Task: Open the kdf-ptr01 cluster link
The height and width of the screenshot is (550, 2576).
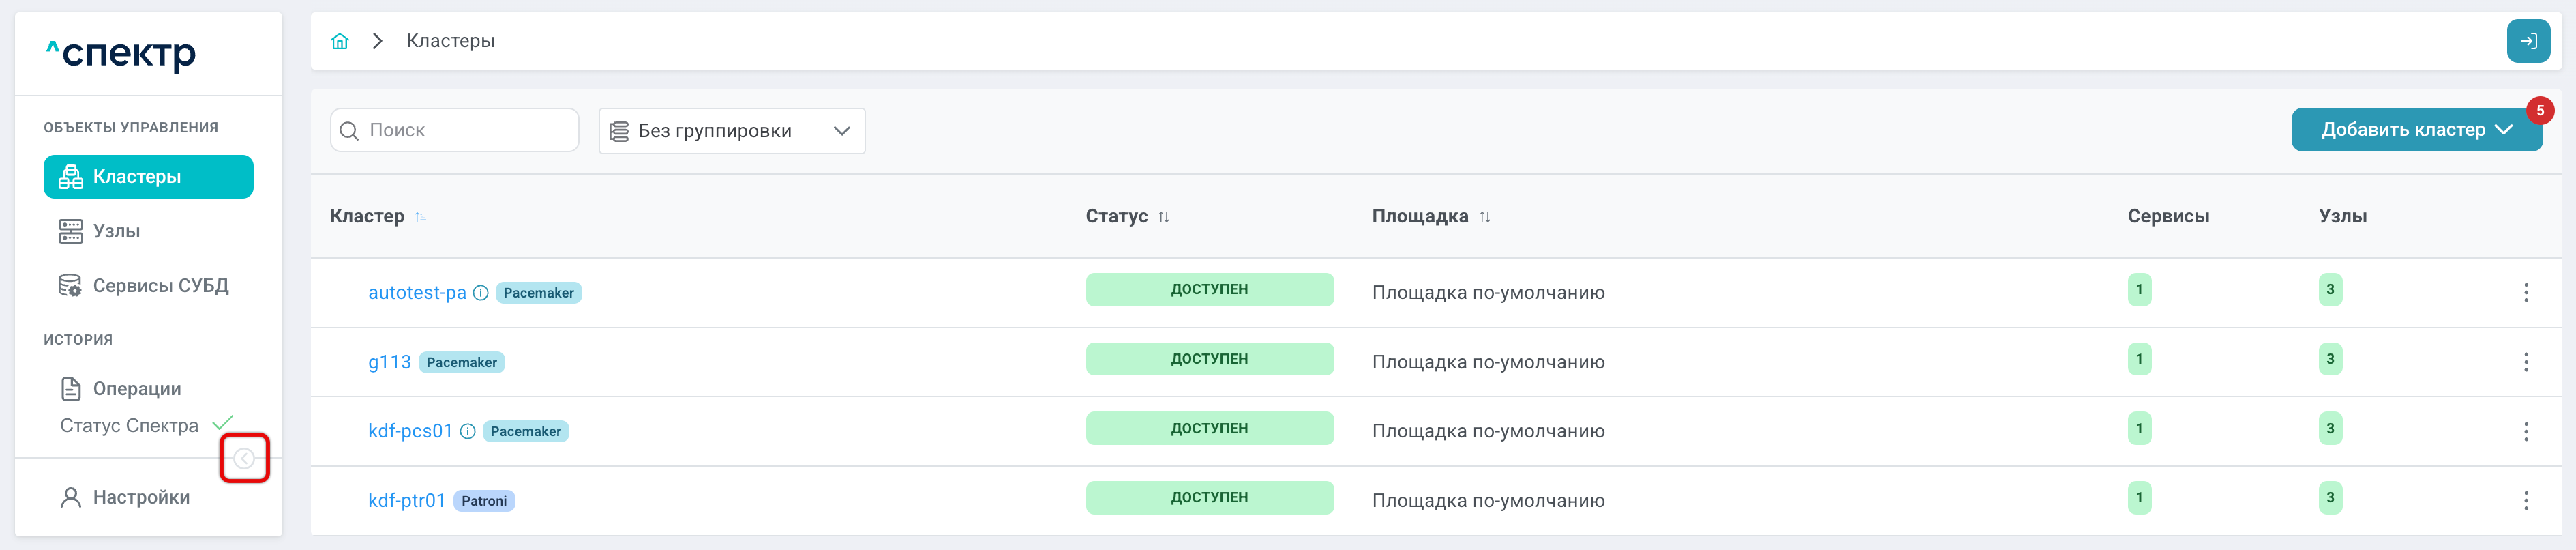Action: coord(406,500)
